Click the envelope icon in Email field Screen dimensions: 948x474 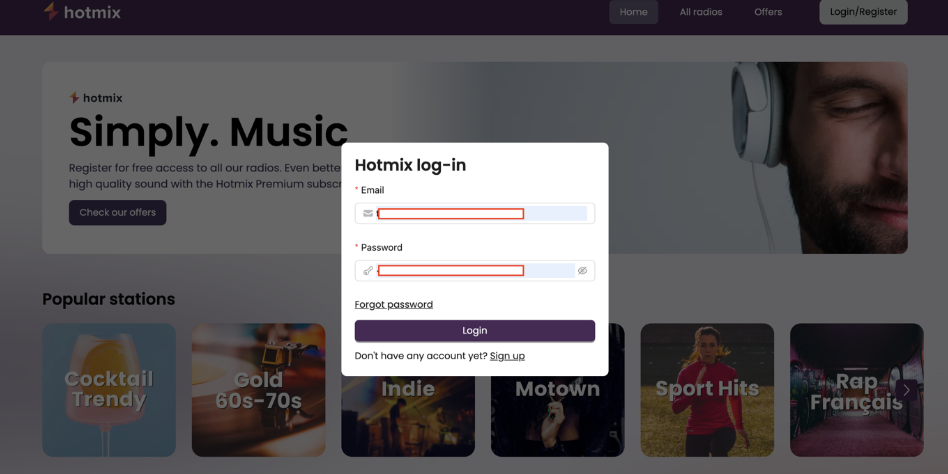pos(368,213)
